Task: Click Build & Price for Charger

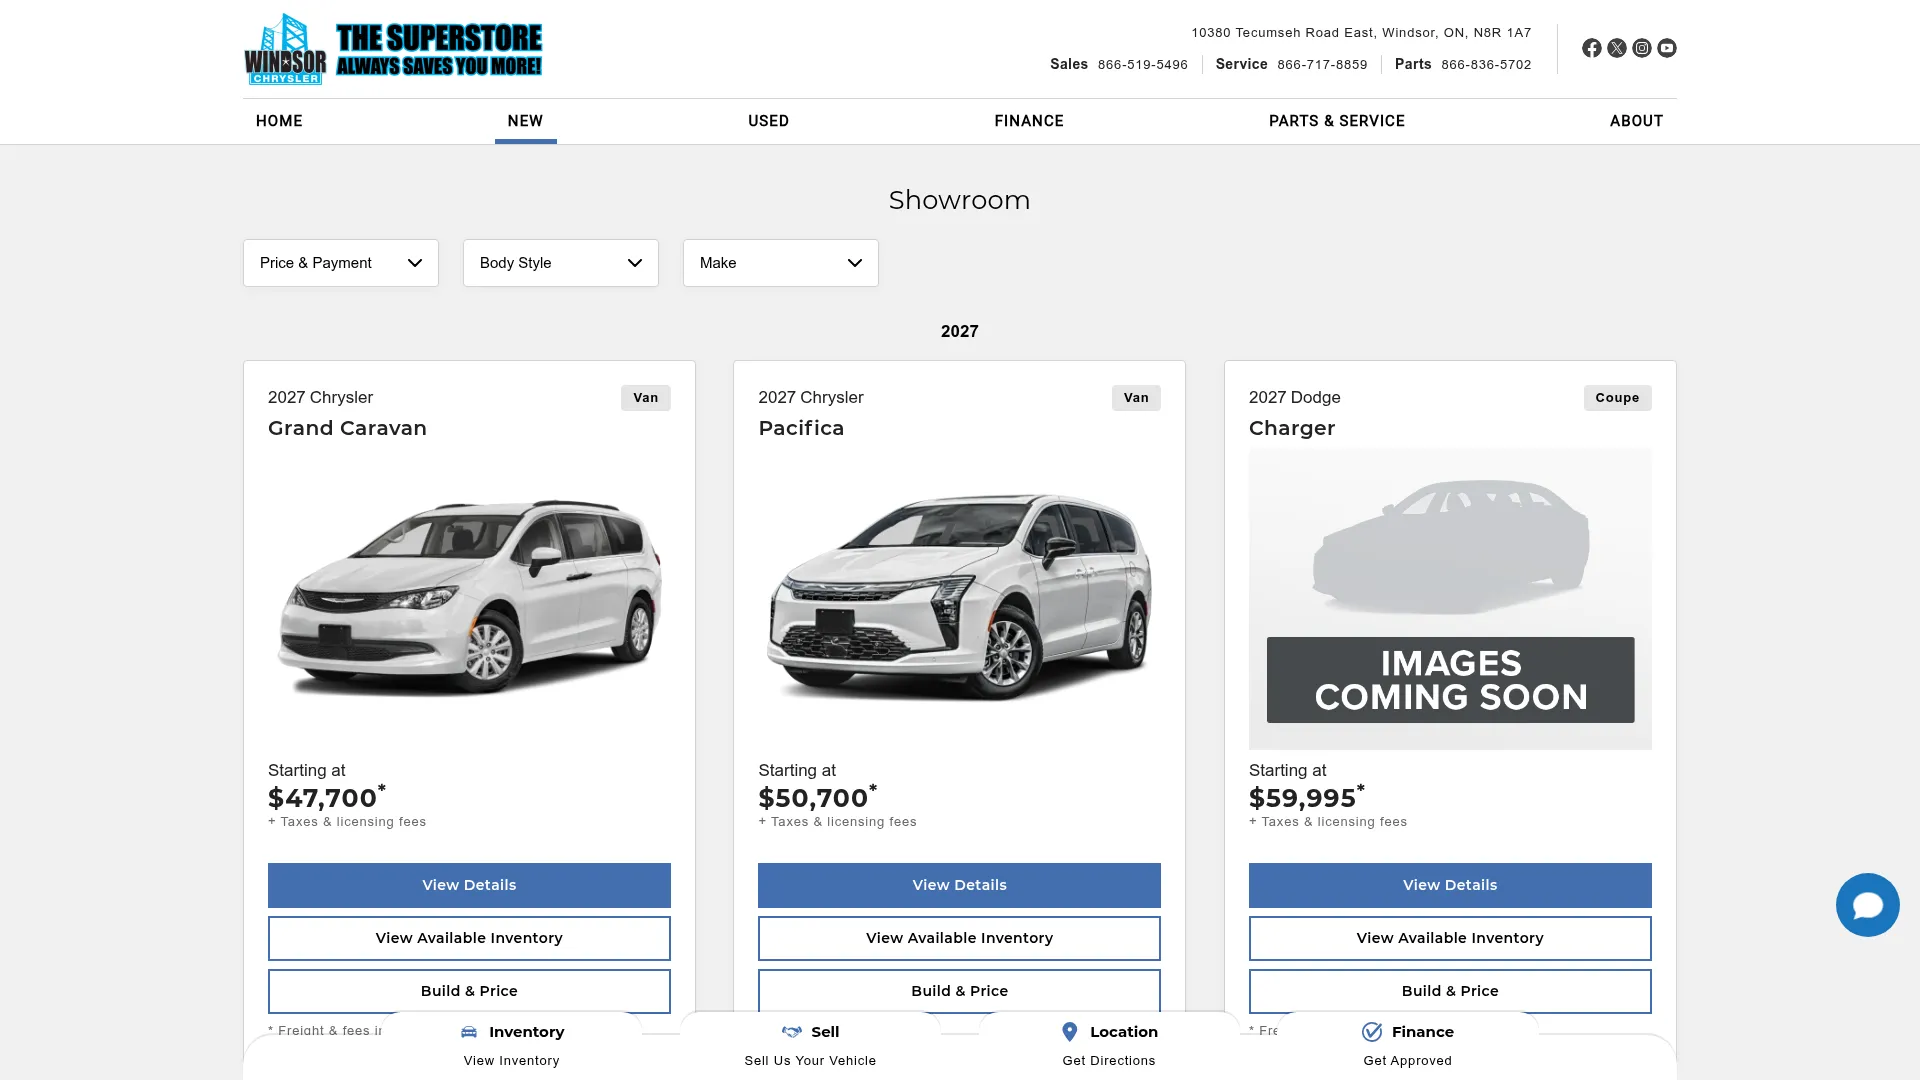Action: 1450,991
